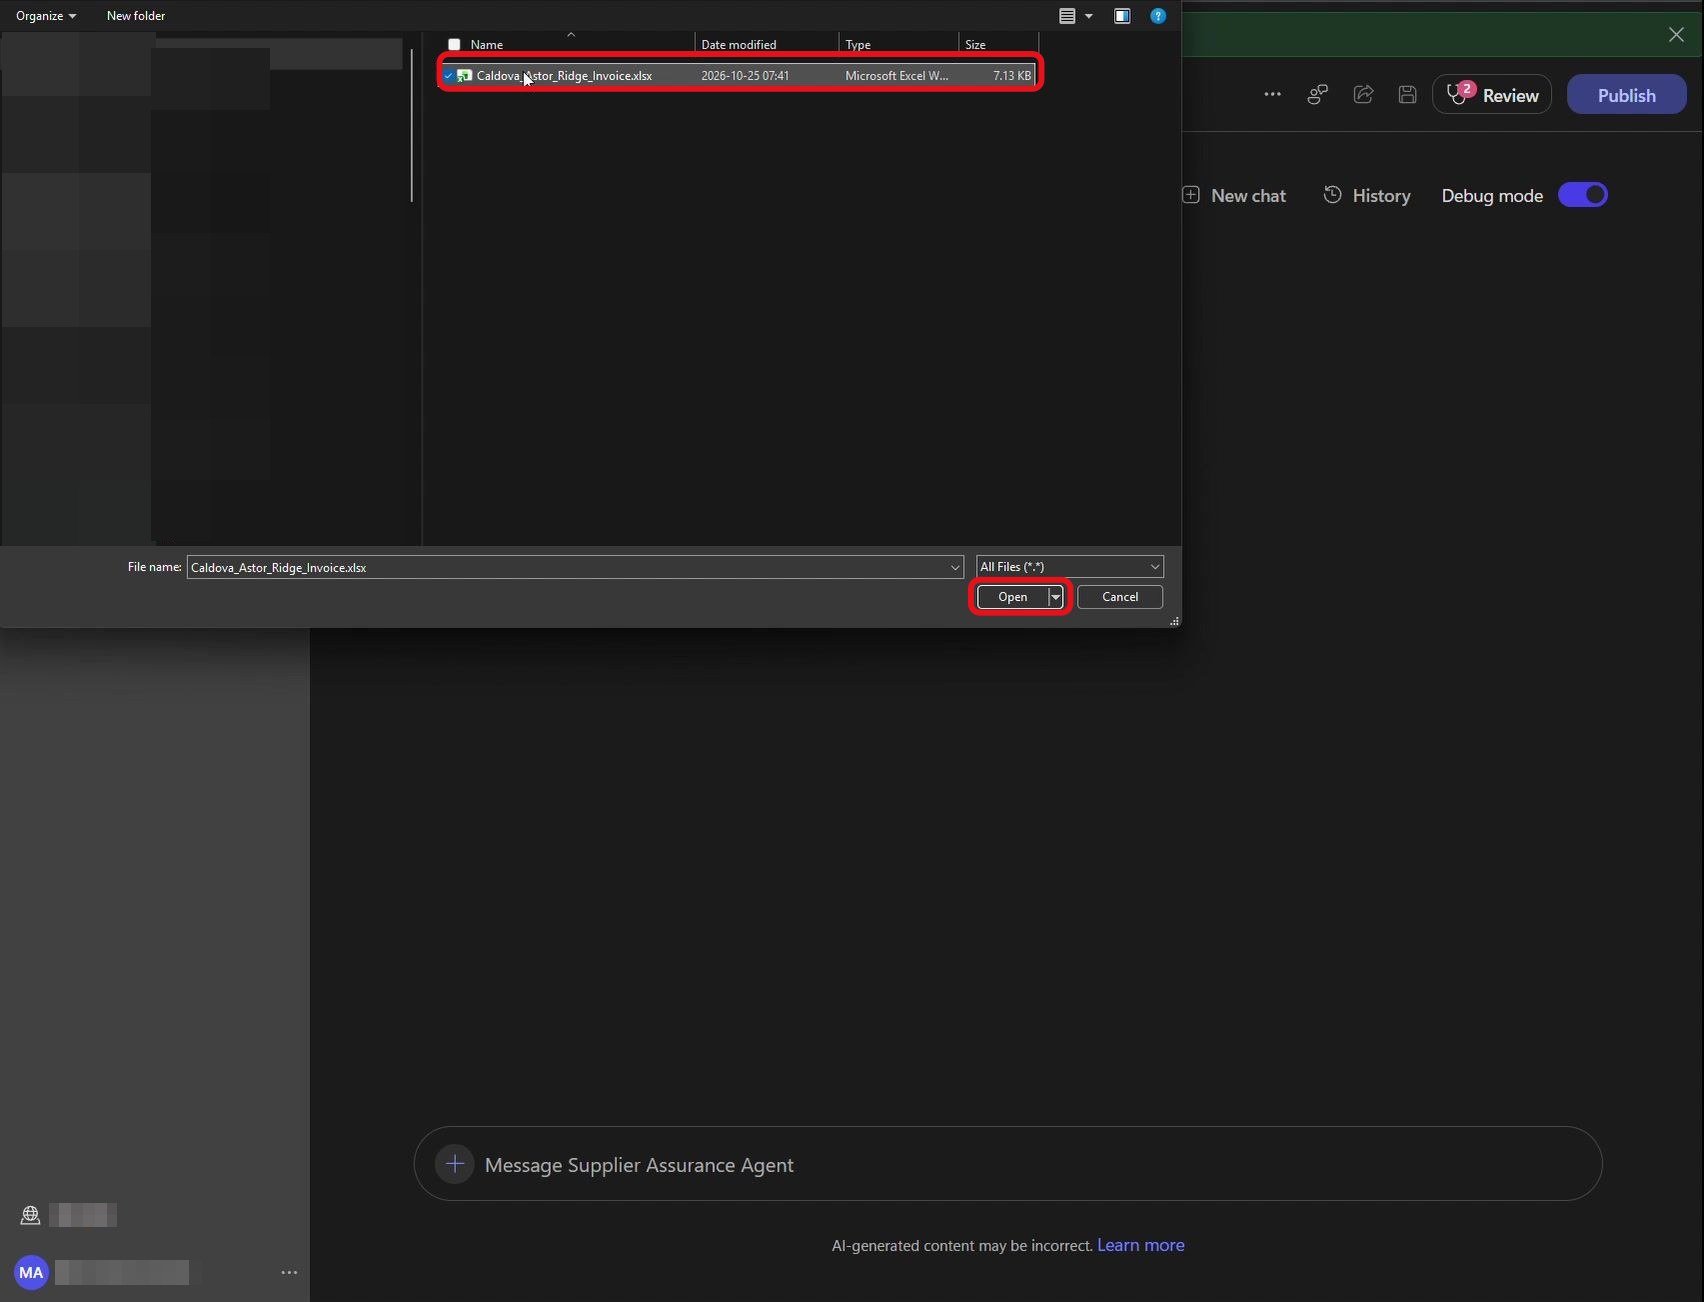Start a New chat
Viewport: 1704px width, 1302px height.
point(1234,196)
